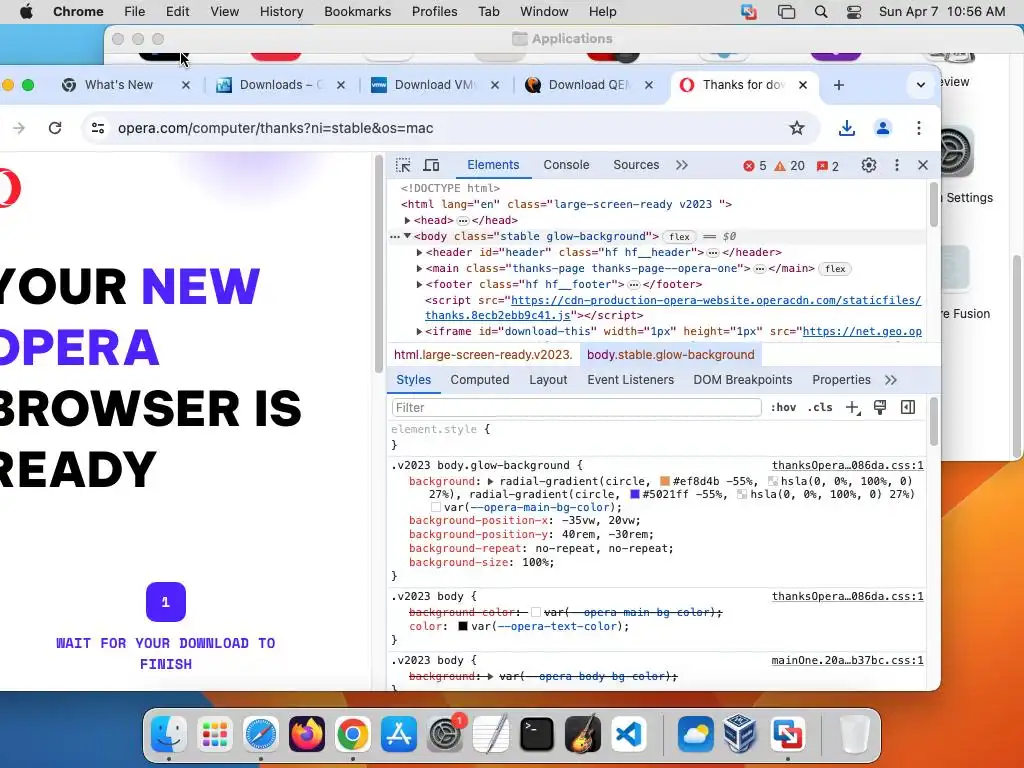Select the Elements tab
1024x768 pixels.
(x=493, y=165)
